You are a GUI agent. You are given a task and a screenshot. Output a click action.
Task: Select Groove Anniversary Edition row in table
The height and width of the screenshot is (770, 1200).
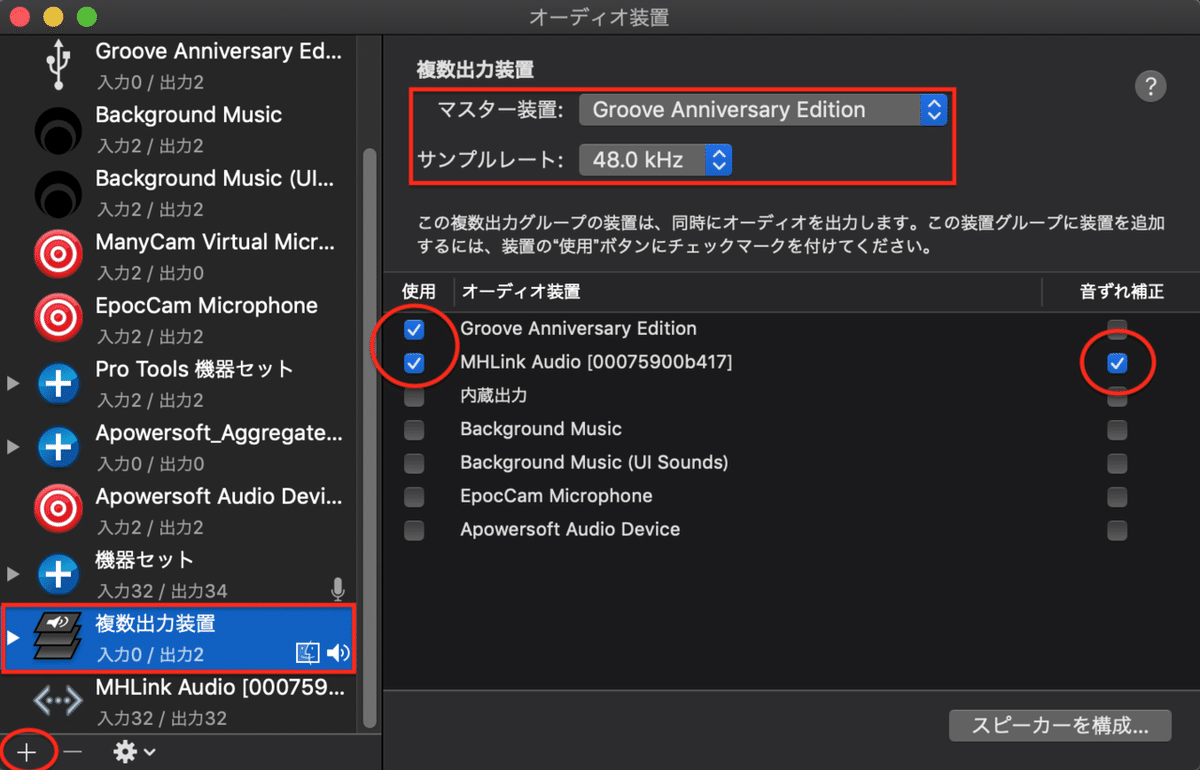coord(792,329)
